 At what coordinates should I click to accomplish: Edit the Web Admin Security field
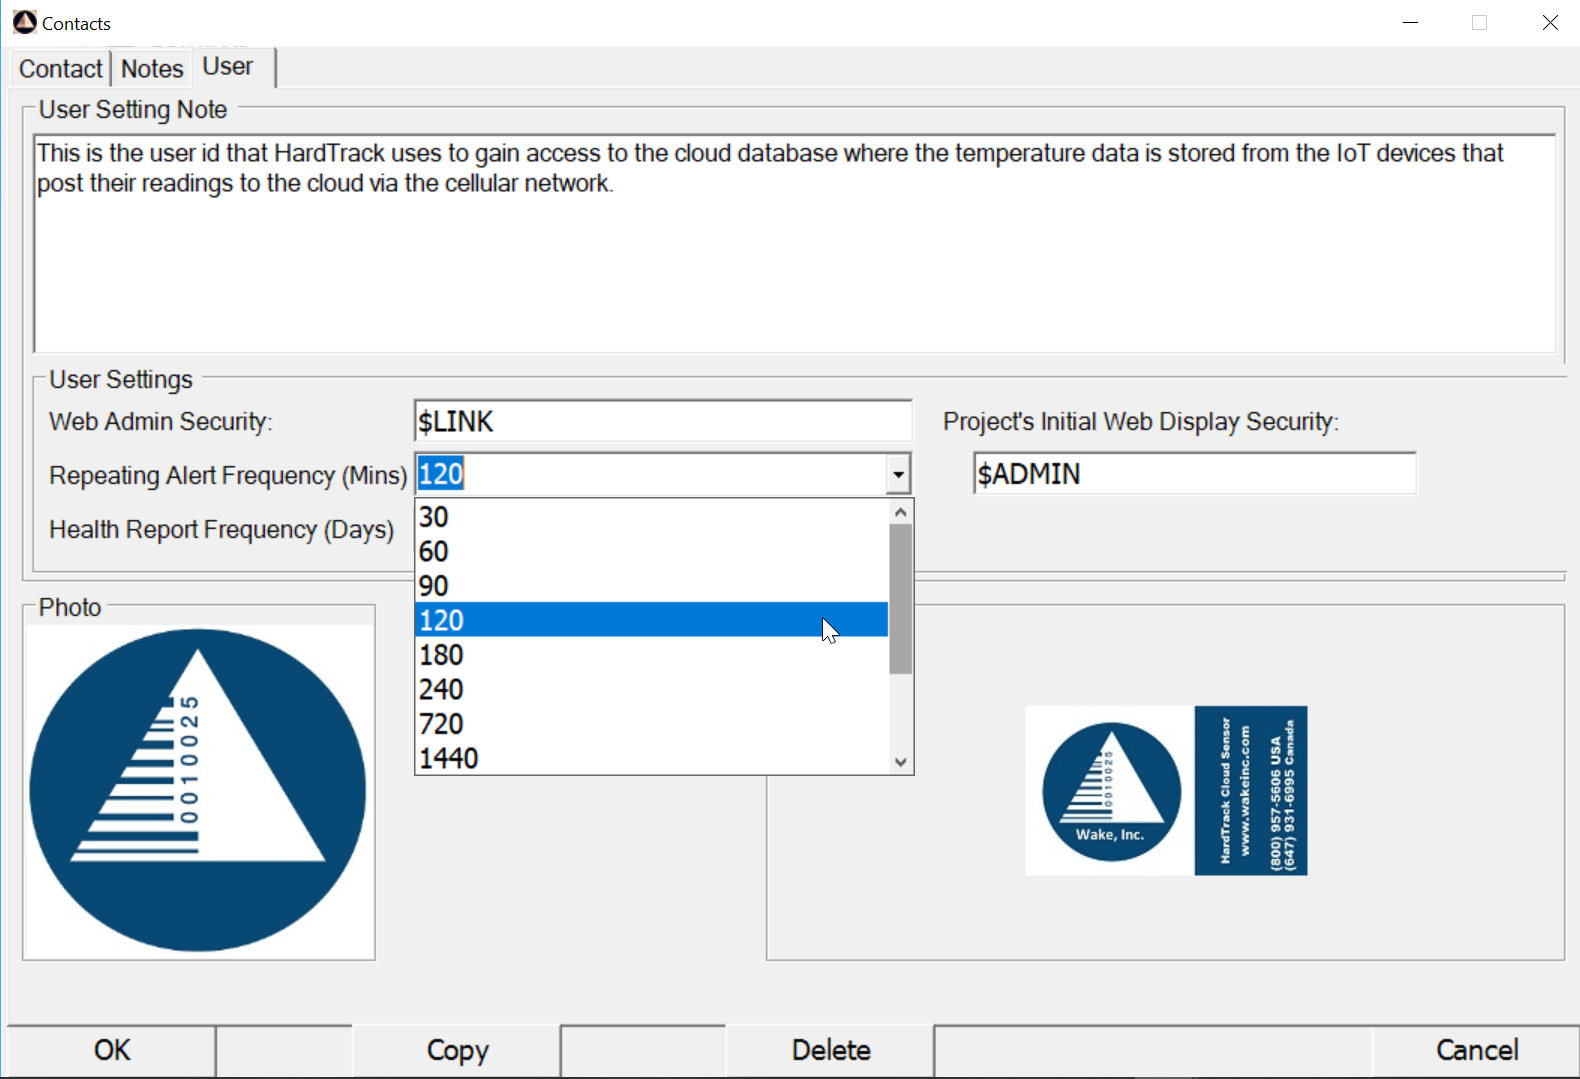pos(663,421)
